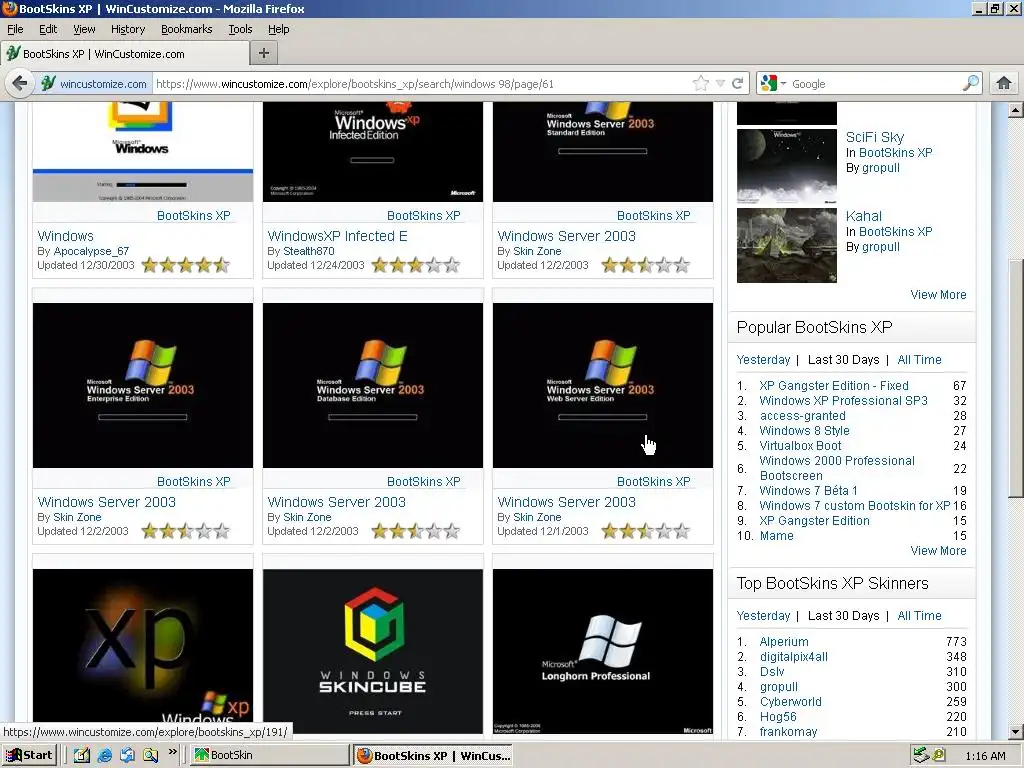Click the Windows Start button
This screenshot has height=768, width=1024.
tap(29, 756)
